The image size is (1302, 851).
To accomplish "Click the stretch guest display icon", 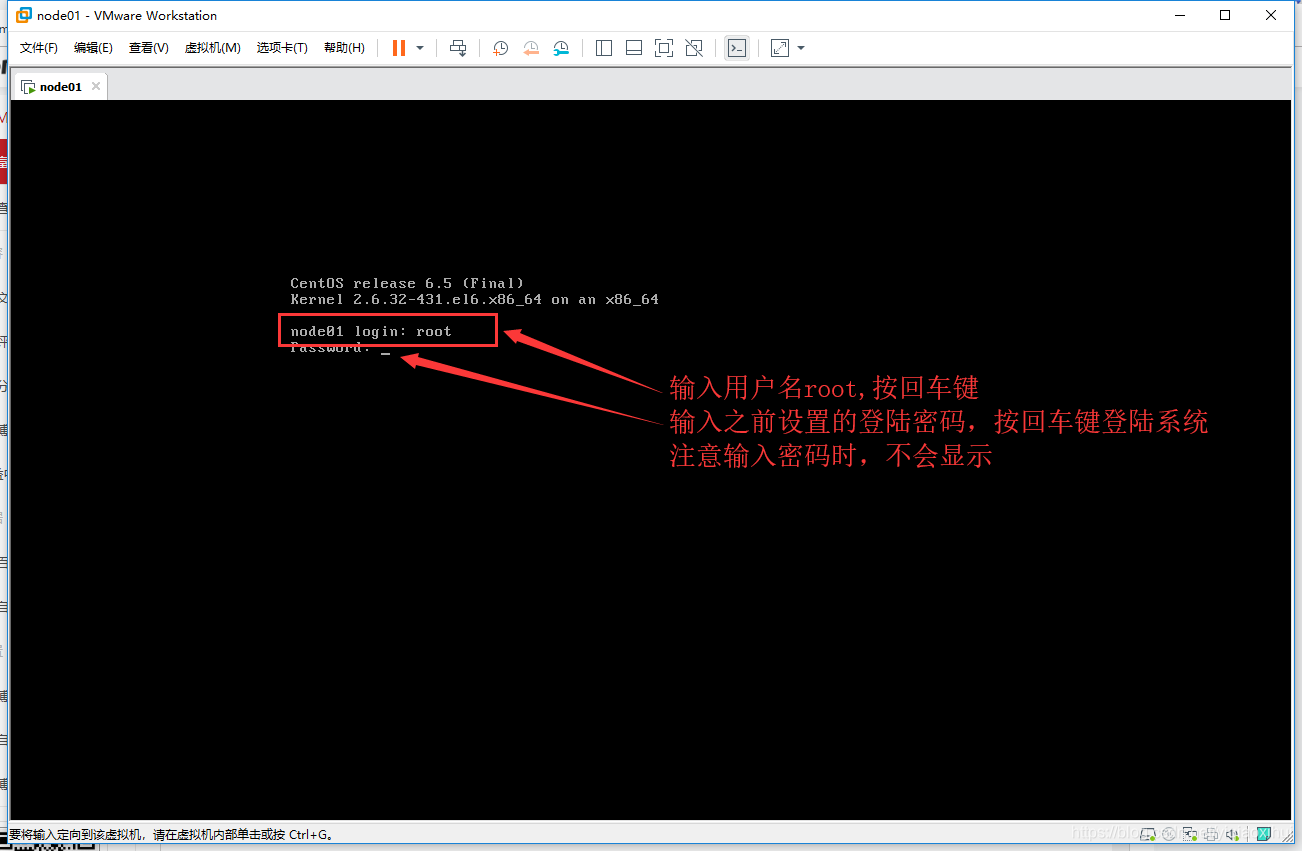I will tap(780, 48).
